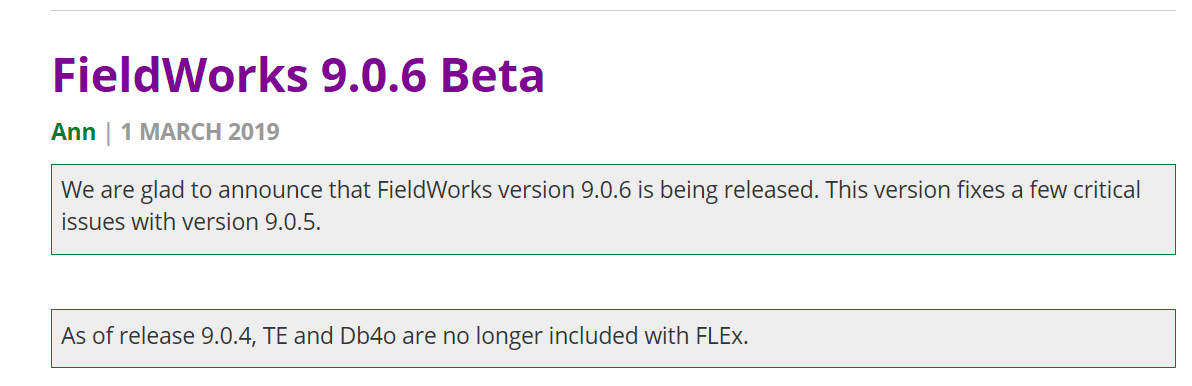The height and width of the screenshot is (386, 1192).
Task: Click "TE" in the second notice
Action: point(274,336)
